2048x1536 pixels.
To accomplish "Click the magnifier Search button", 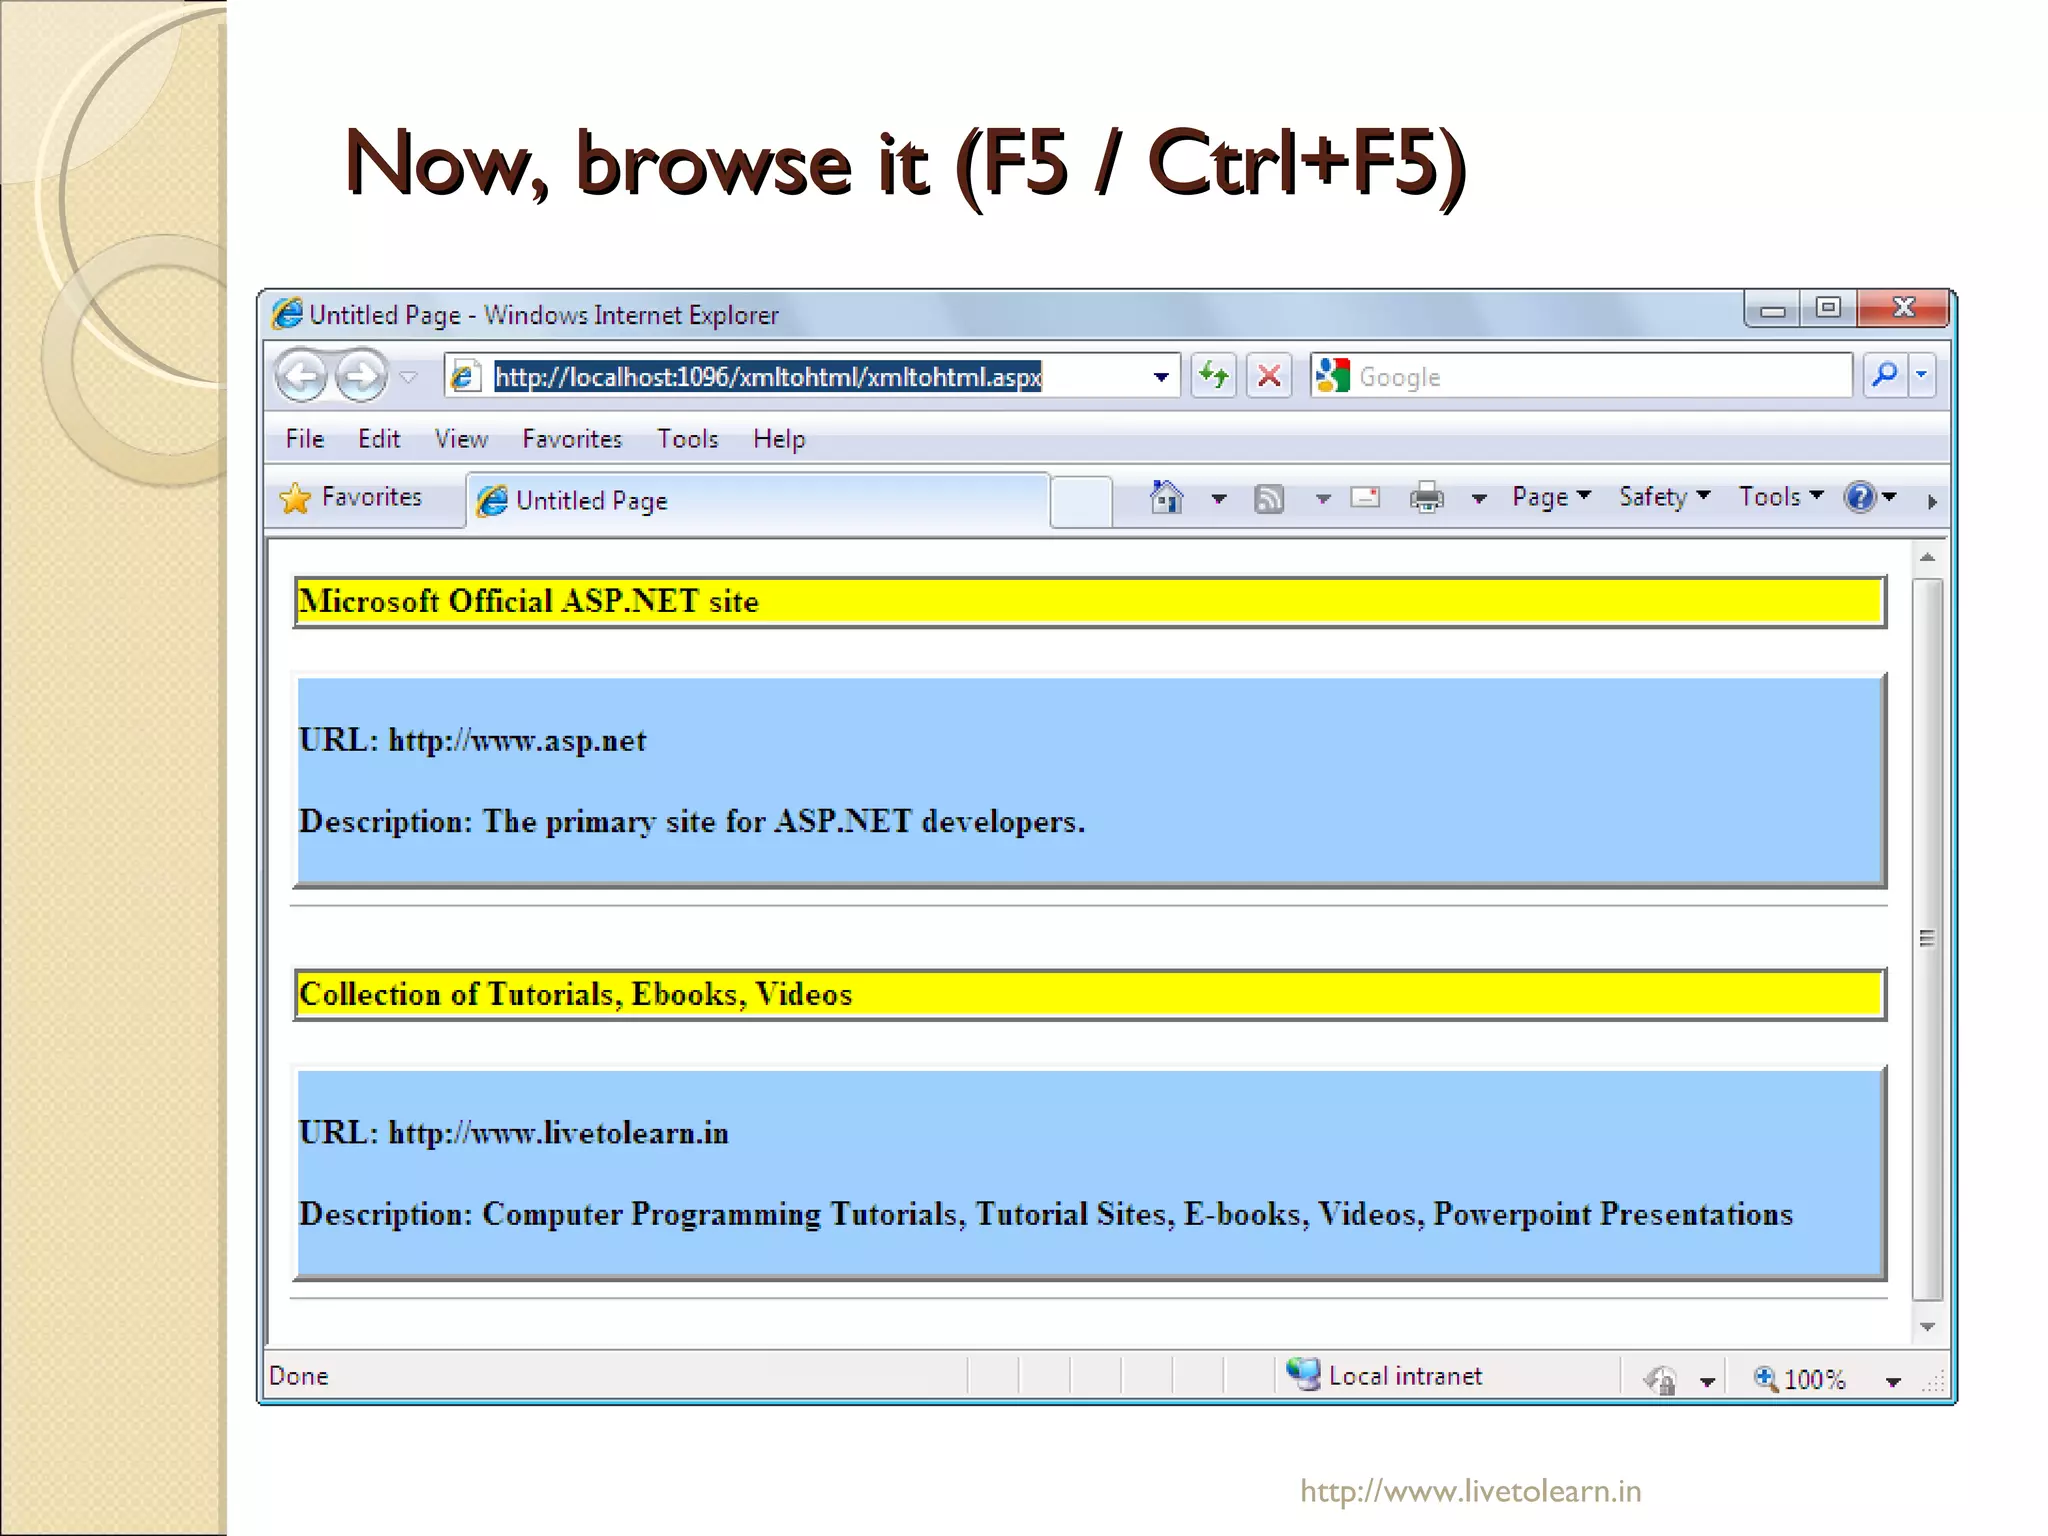I will click(1885, 375).
